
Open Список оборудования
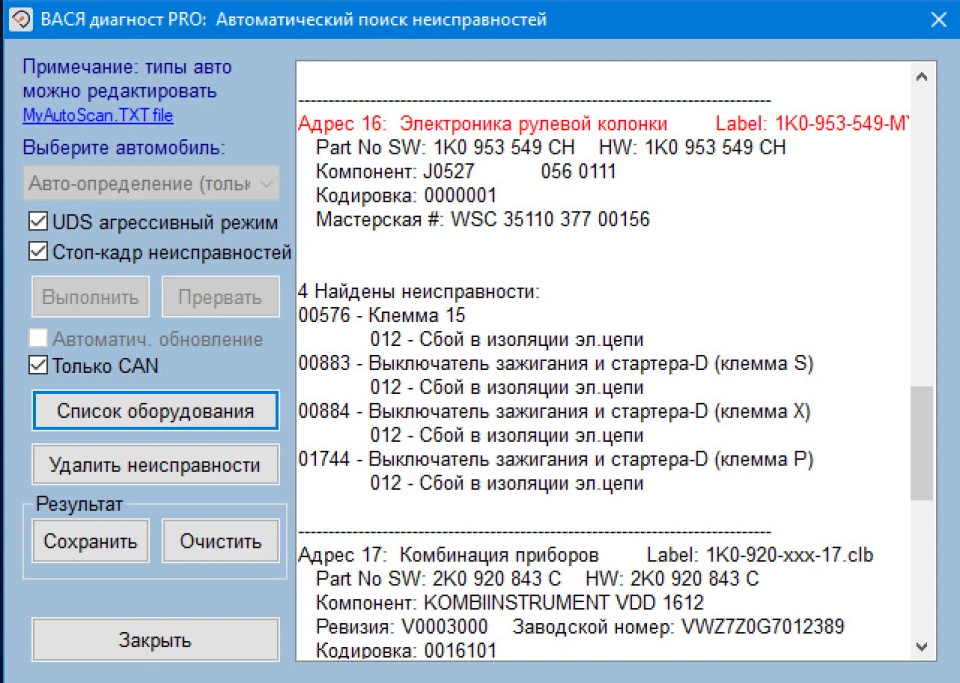pos(156,411)
